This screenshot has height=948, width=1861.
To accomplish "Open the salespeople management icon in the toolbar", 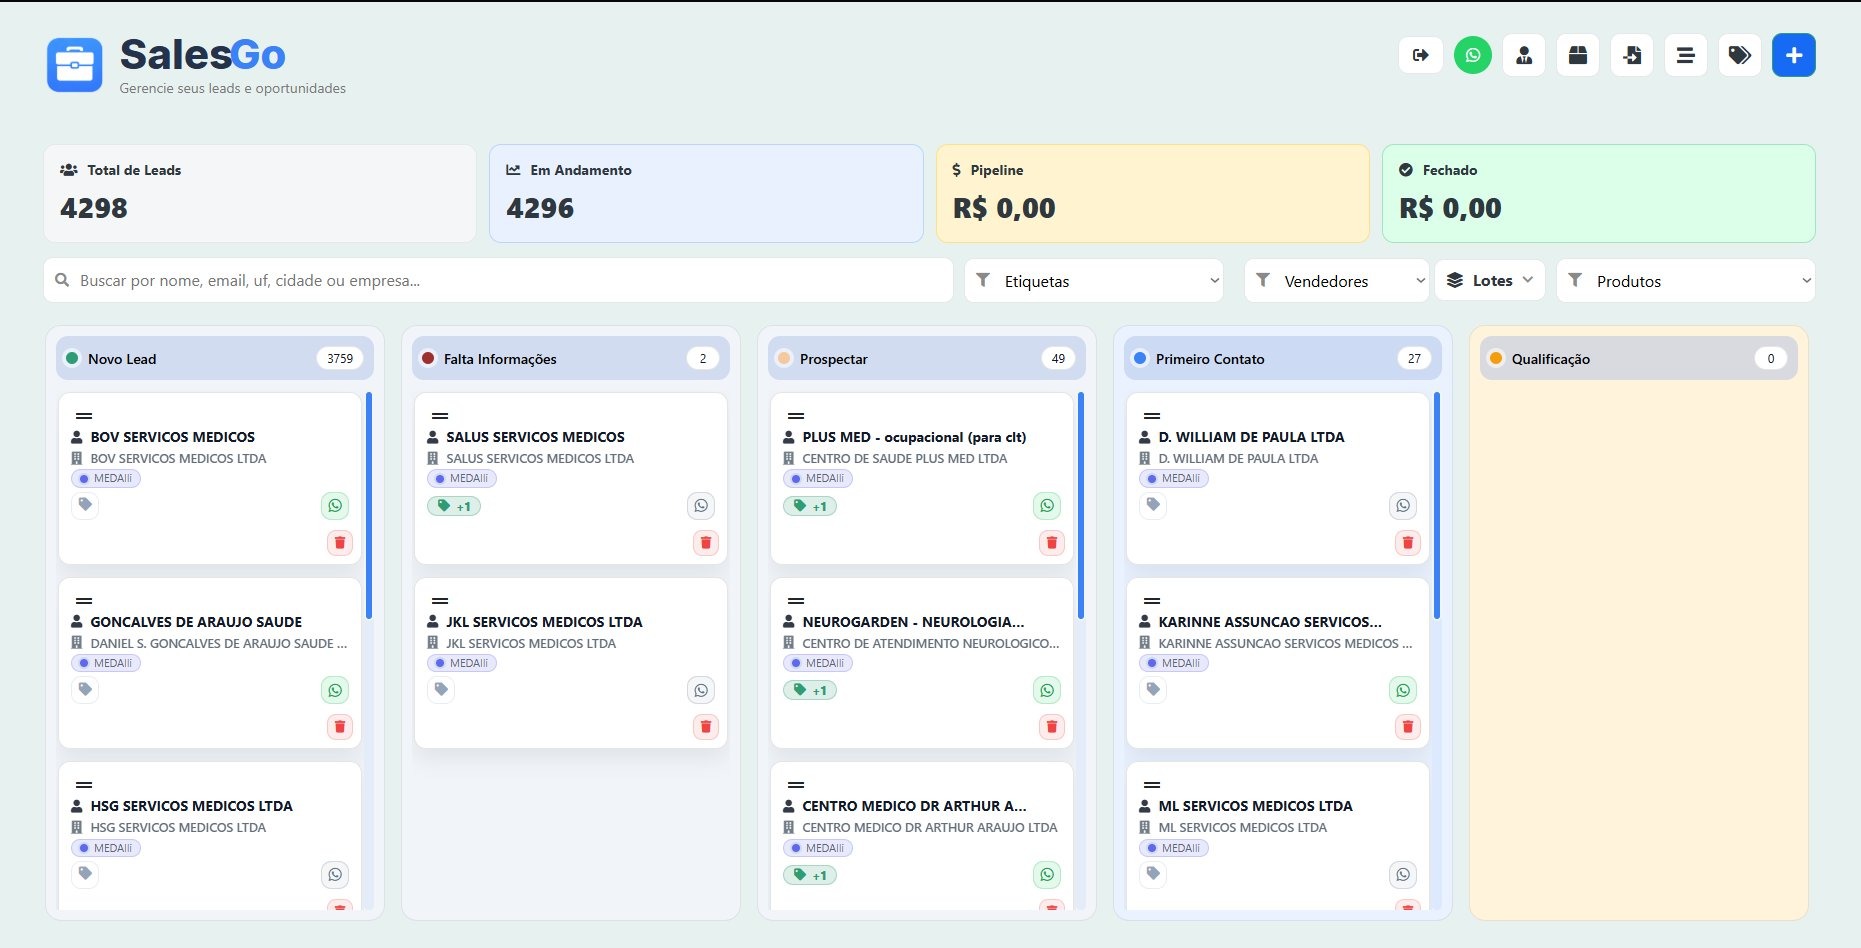I will click(x=1524, y=55).
